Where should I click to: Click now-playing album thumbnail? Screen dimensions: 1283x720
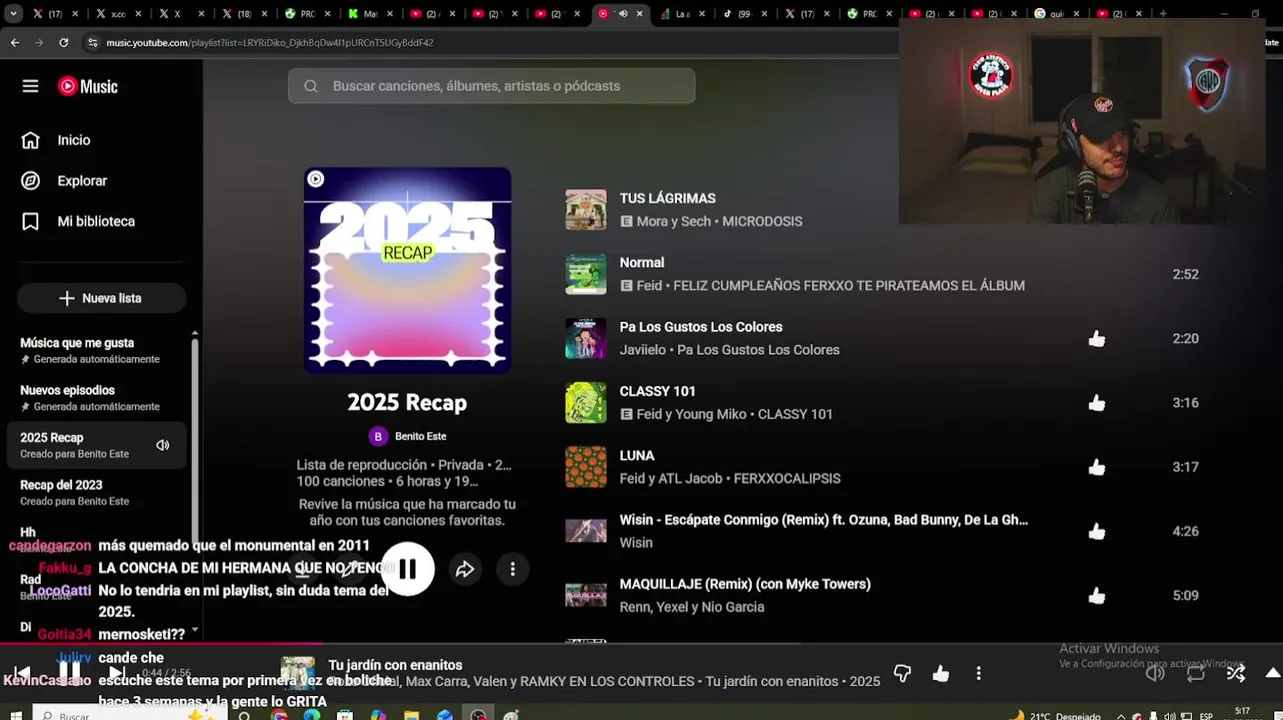point(298,673)
